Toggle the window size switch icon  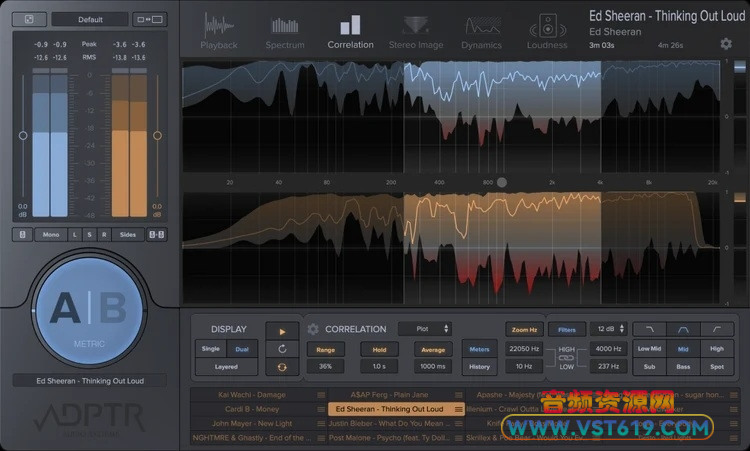[x=150, y=19]
